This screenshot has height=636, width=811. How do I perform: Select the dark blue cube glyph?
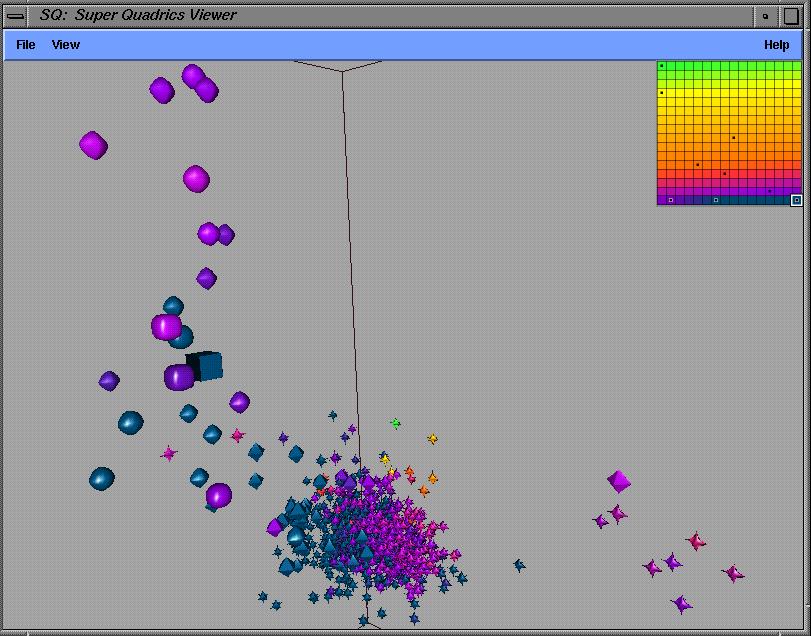[x=206, y=366]
